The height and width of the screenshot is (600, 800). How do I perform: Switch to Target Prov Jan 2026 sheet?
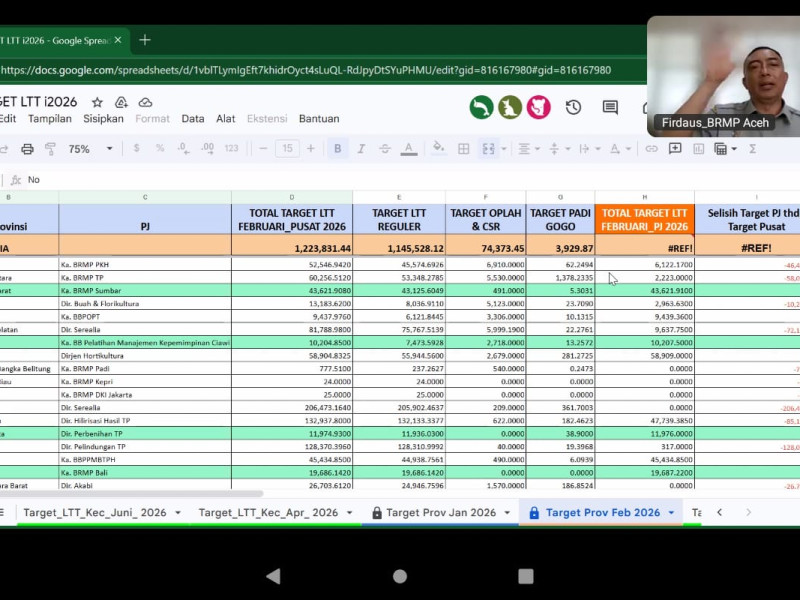pyautogui.click(x=440, y=513)
